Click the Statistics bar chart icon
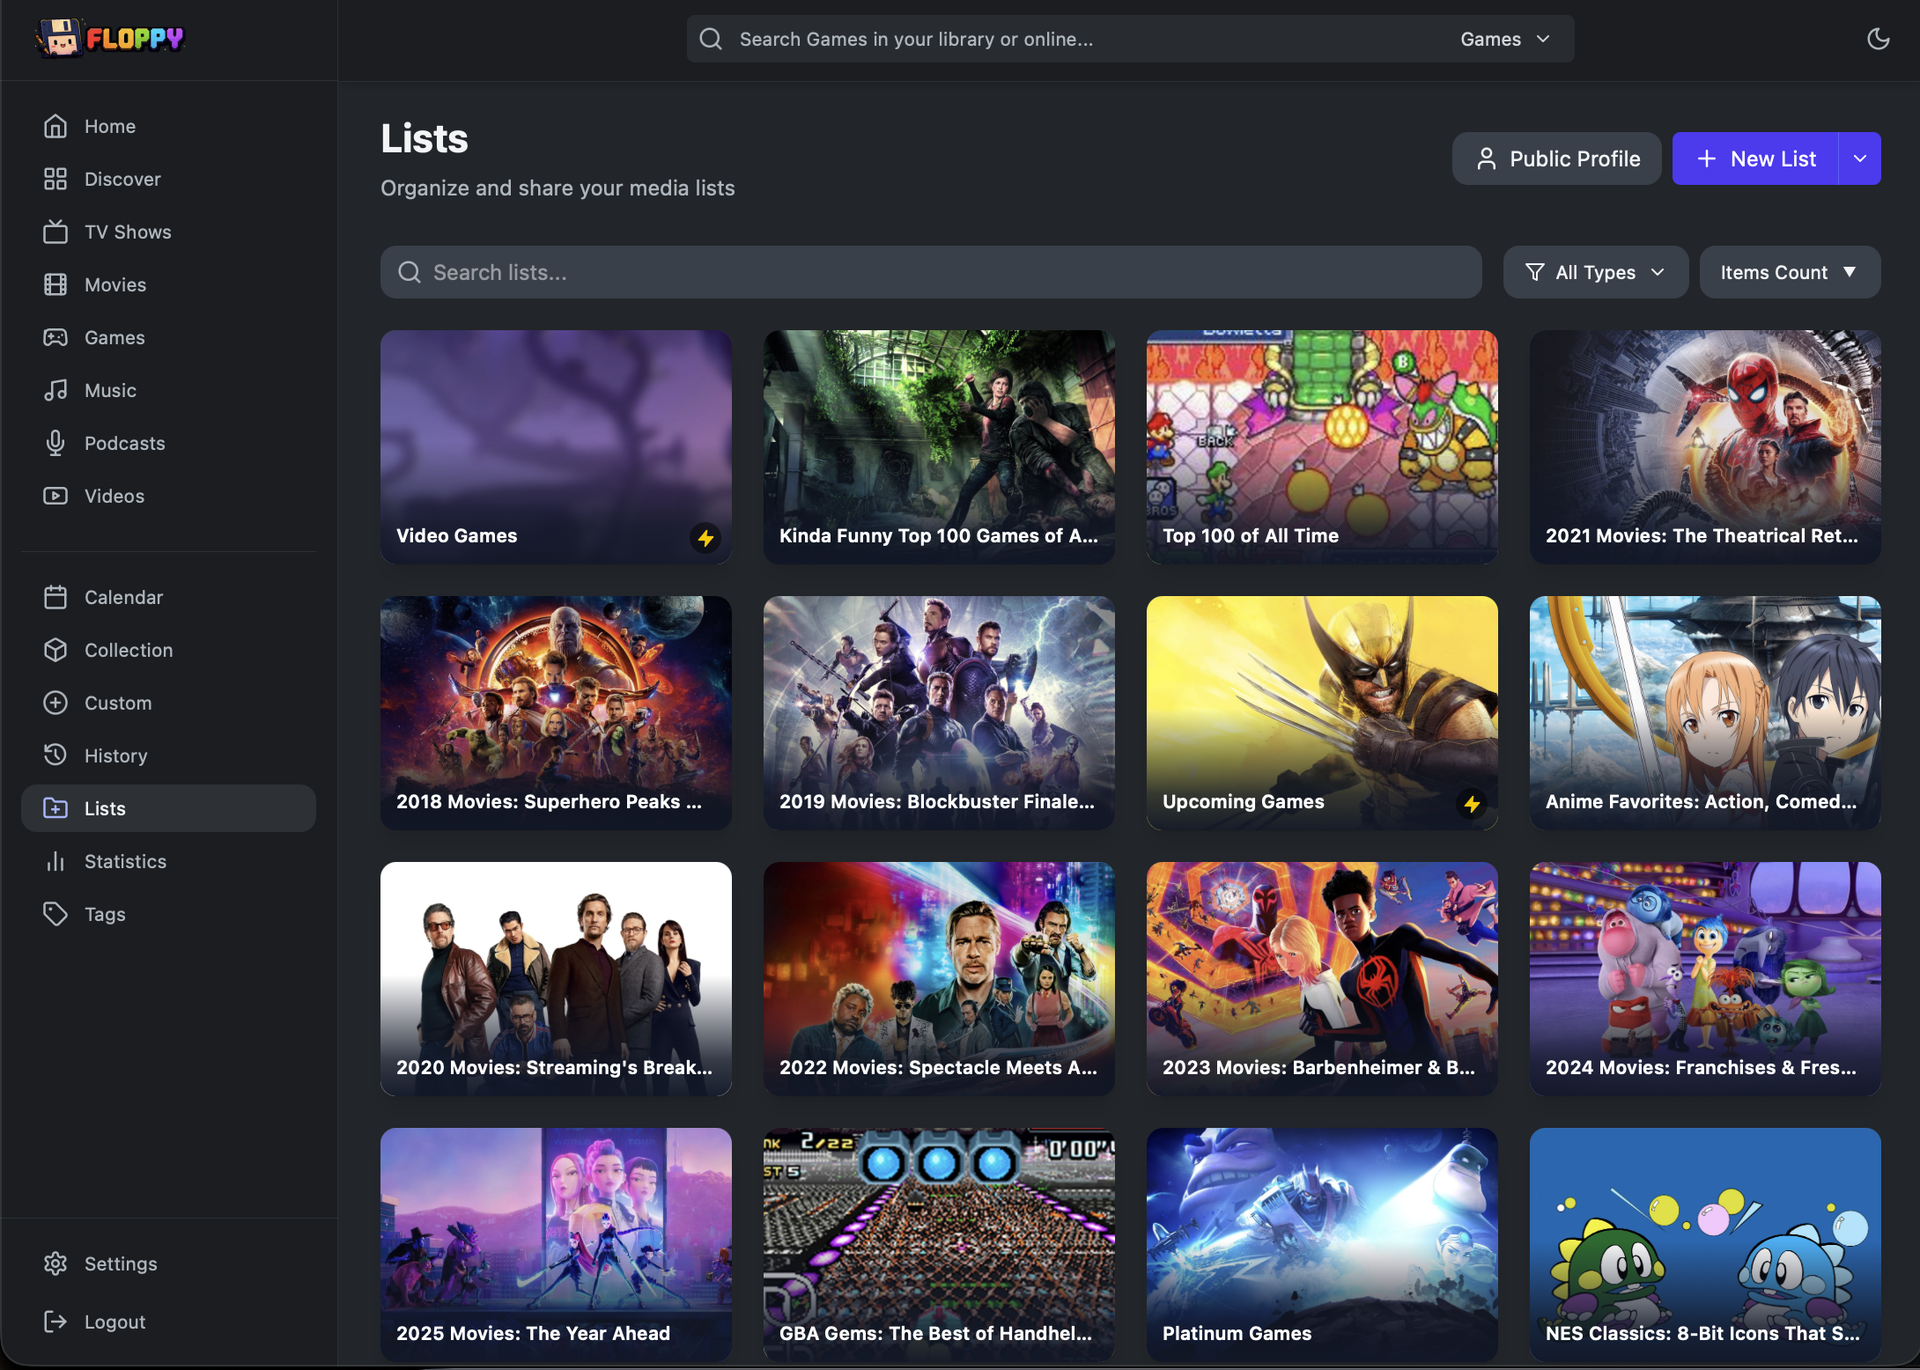Viewport: 1920px width, 1370px height. 56,861
